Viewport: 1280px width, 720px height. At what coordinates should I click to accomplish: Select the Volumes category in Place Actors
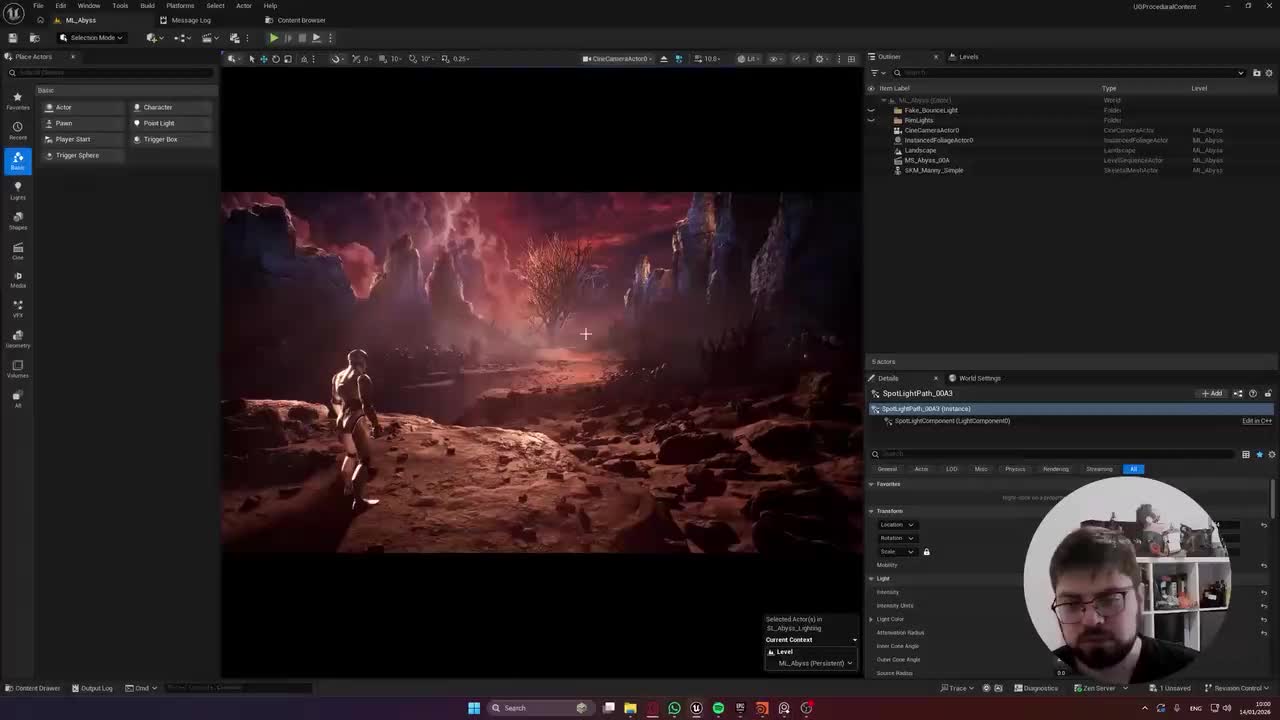[x=17, y=369]
